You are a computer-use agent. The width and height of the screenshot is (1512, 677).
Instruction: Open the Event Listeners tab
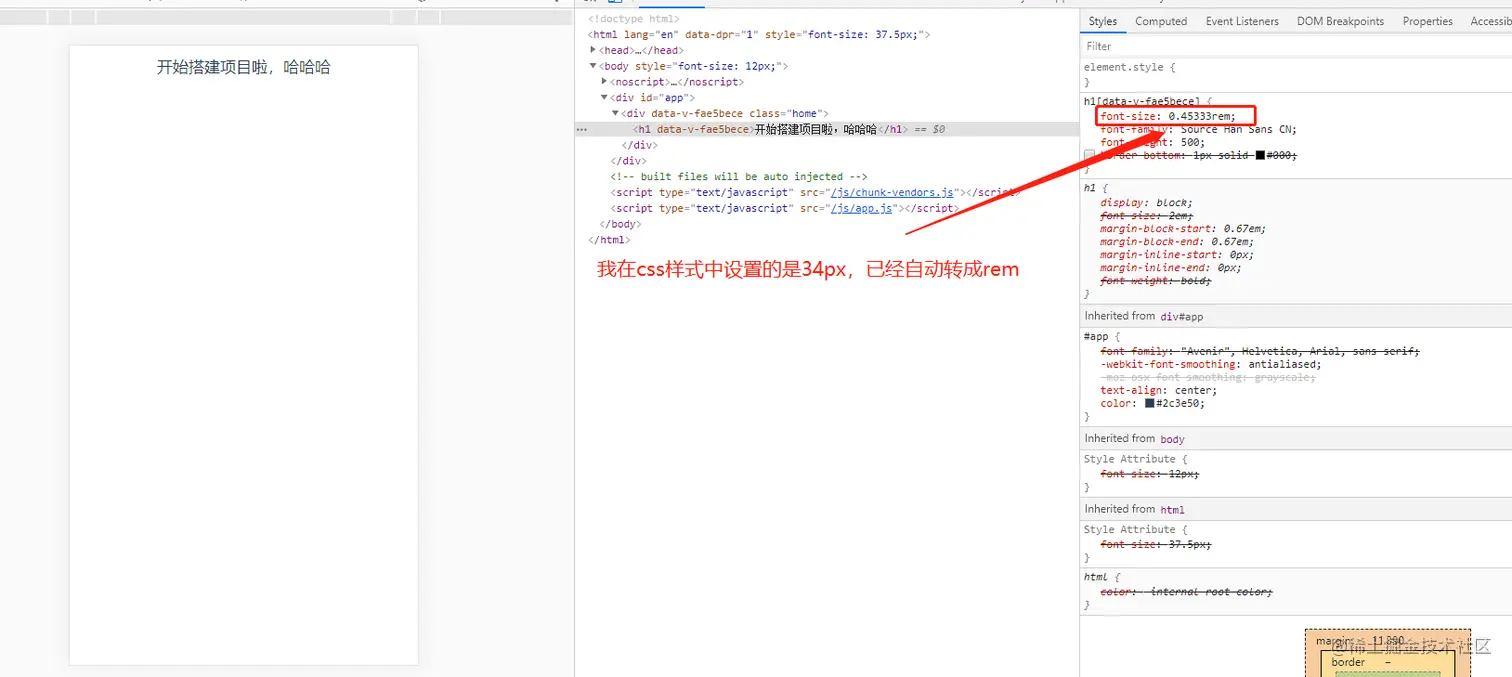click(1242, 21)
